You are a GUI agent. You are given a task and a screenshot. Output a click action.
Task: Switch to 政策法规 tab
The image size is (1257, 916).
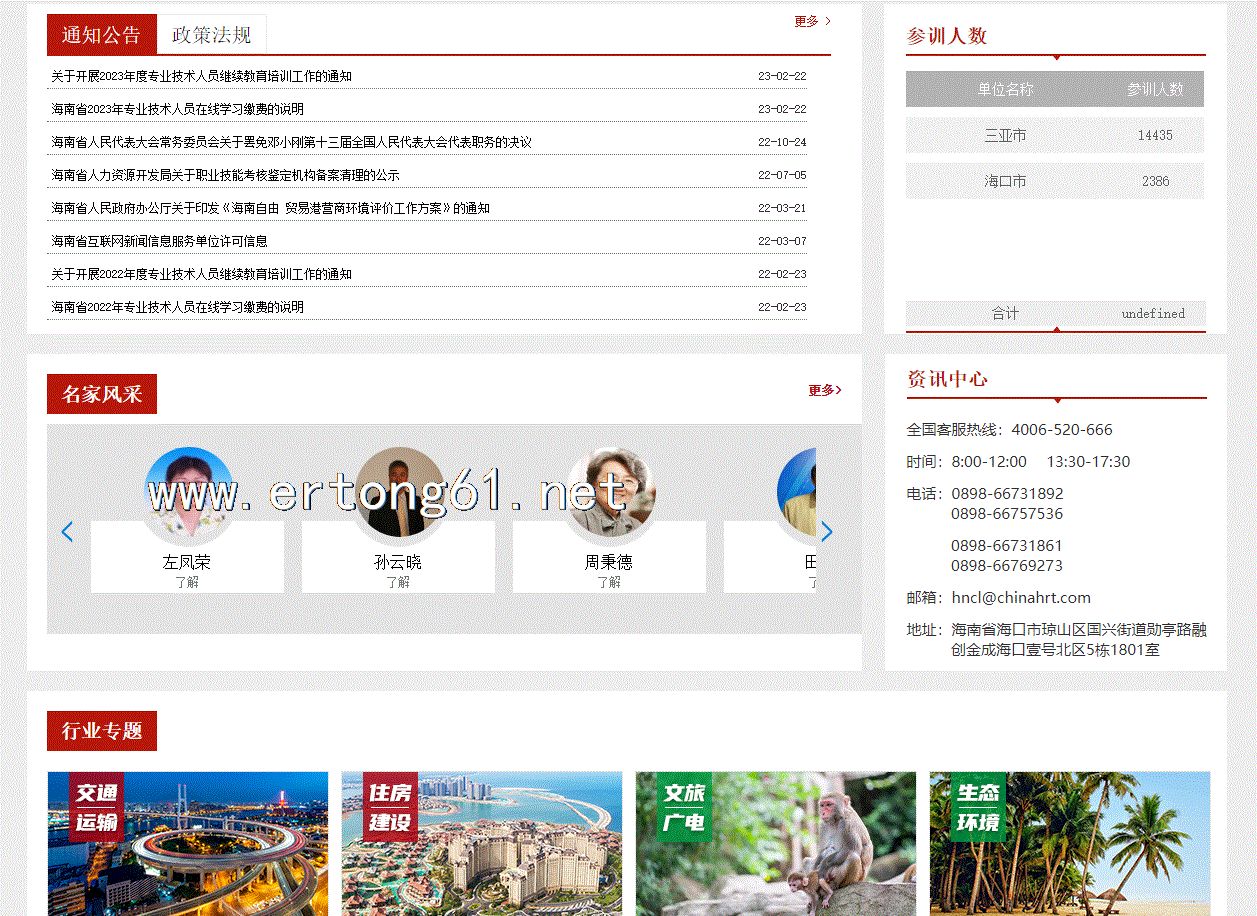point(212,35)
